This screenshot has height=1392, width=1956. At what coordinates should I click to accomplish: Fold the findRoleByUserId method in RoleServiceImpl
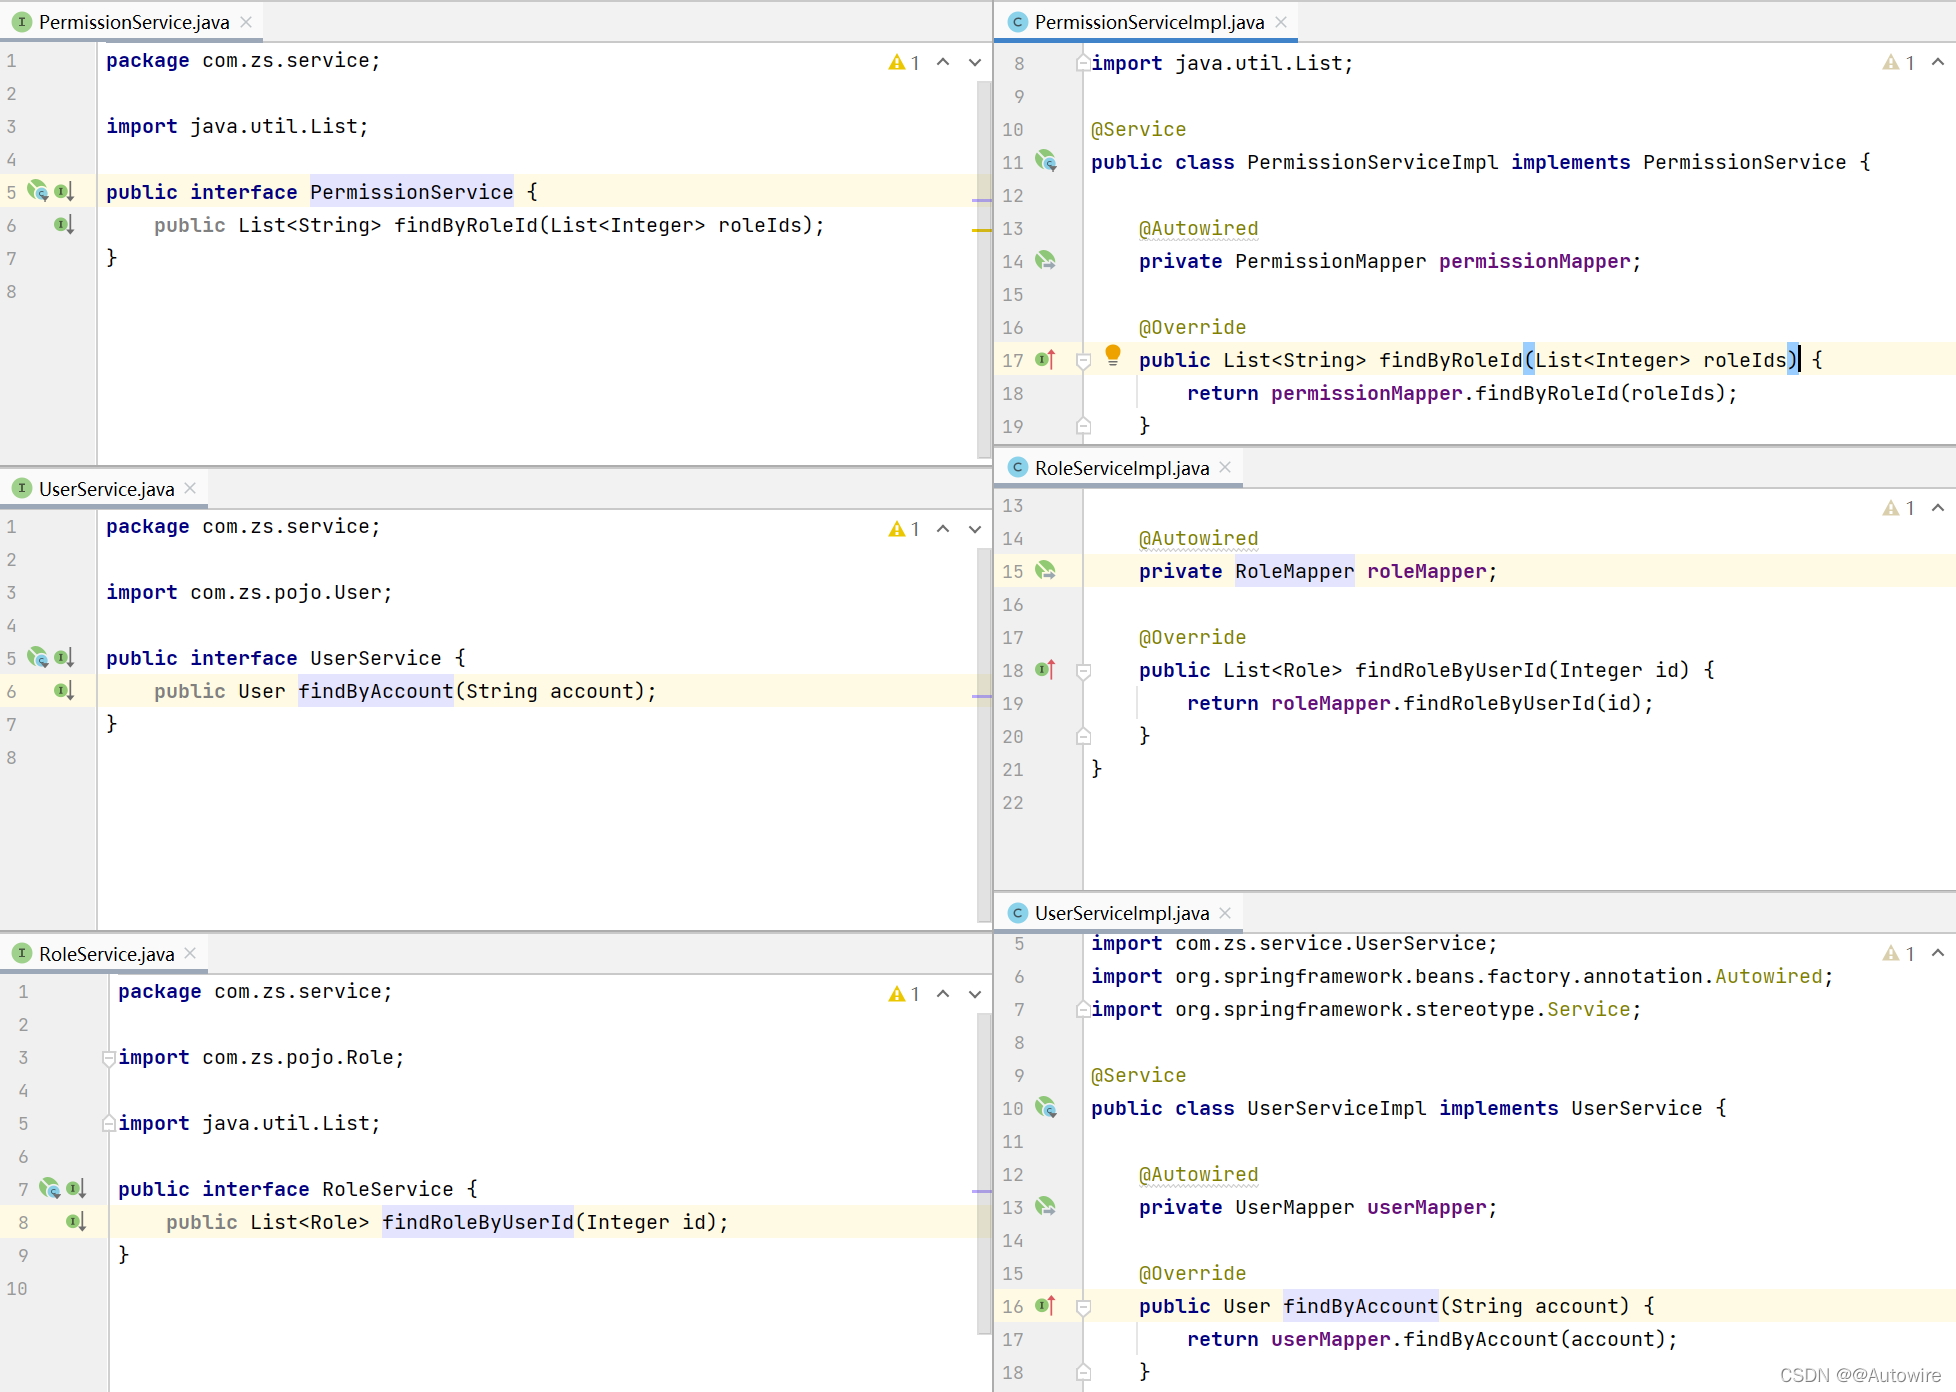pyautogui.click(x=1083, y=670)
